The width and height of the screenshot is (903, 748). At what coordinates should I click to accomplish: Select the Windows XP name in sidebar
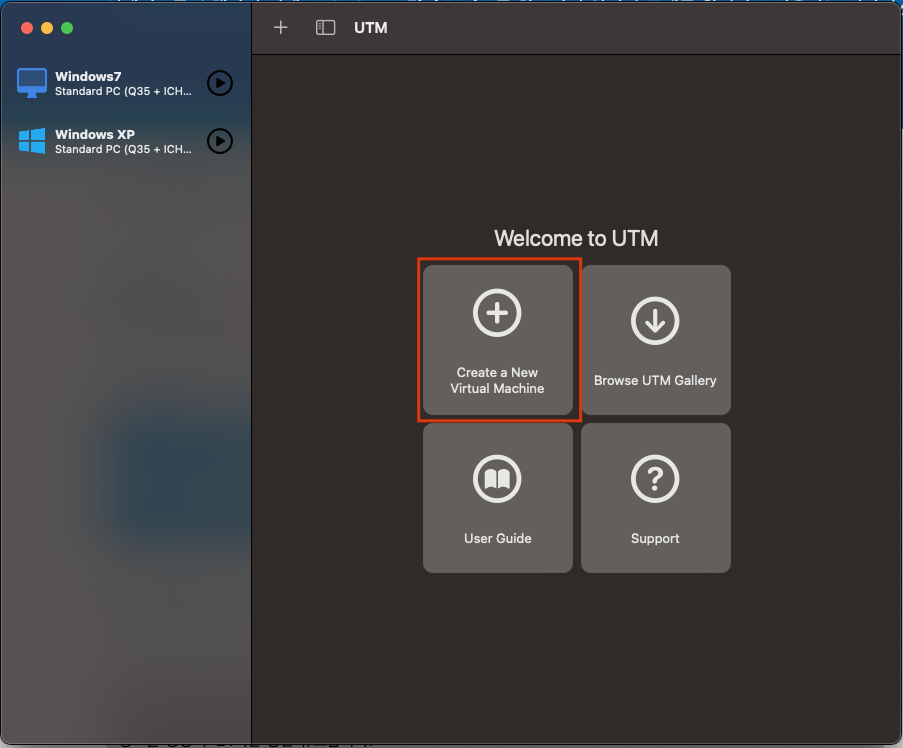(95, 134)
